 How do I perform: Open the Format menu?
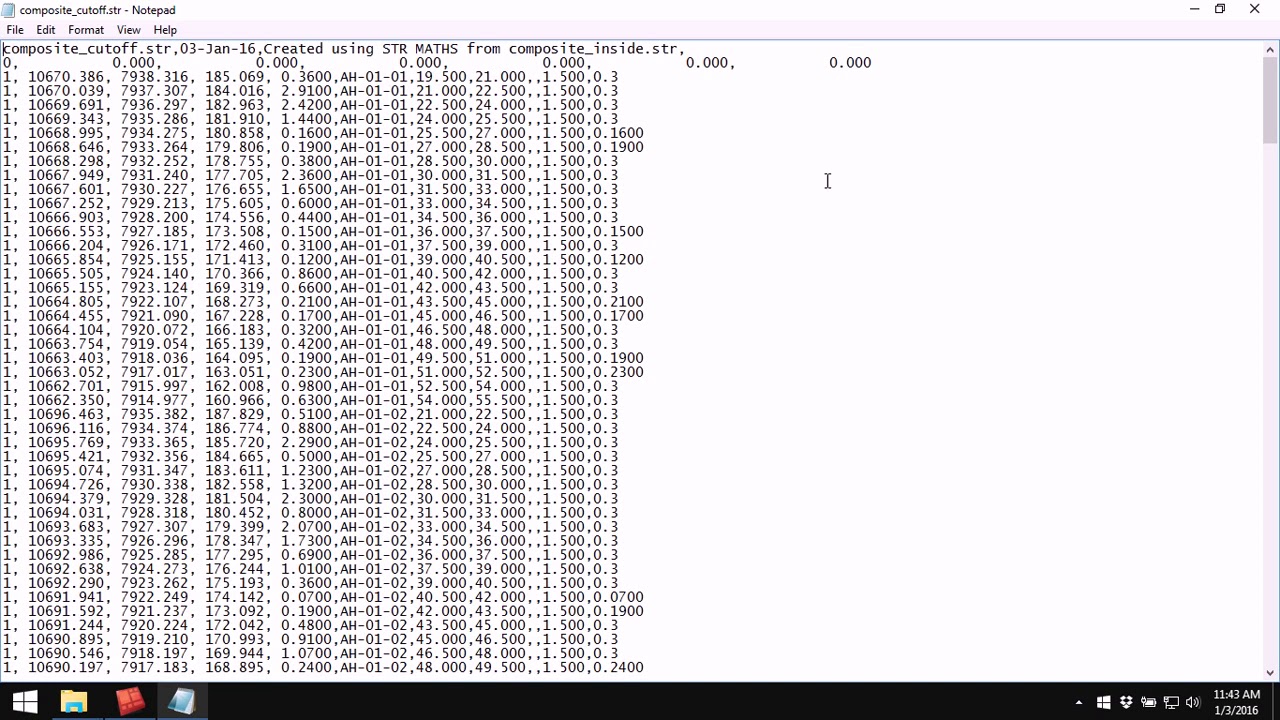(86, 30)
